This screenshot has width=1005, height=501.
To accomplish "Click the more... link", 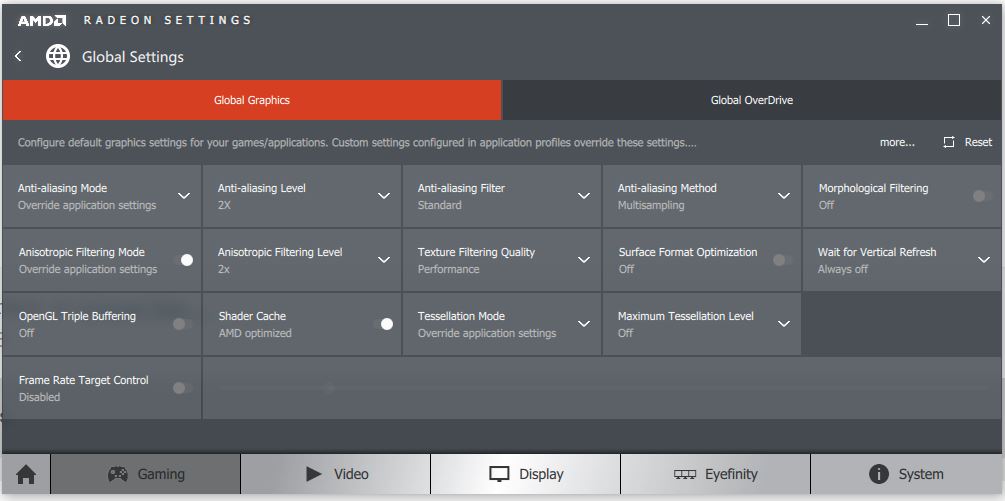I will click(x=897, y=142).
